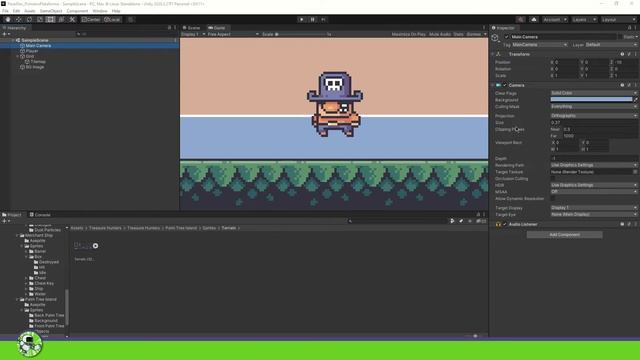Open the Collab services icon
This screenshot has height=360, width=640.
[x=520, y=20]
